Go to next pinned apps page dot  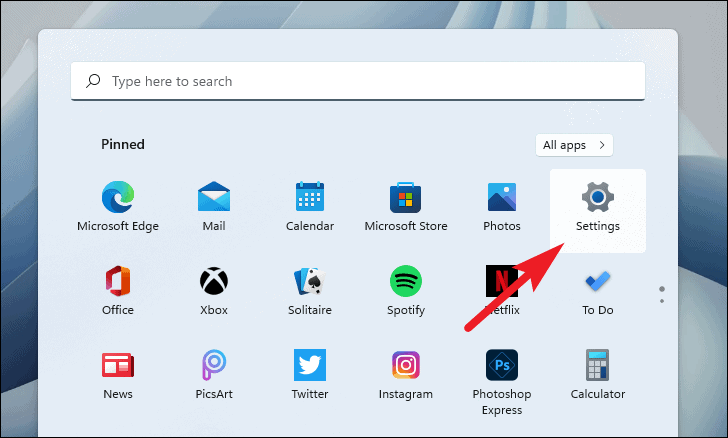pos(662,301)
